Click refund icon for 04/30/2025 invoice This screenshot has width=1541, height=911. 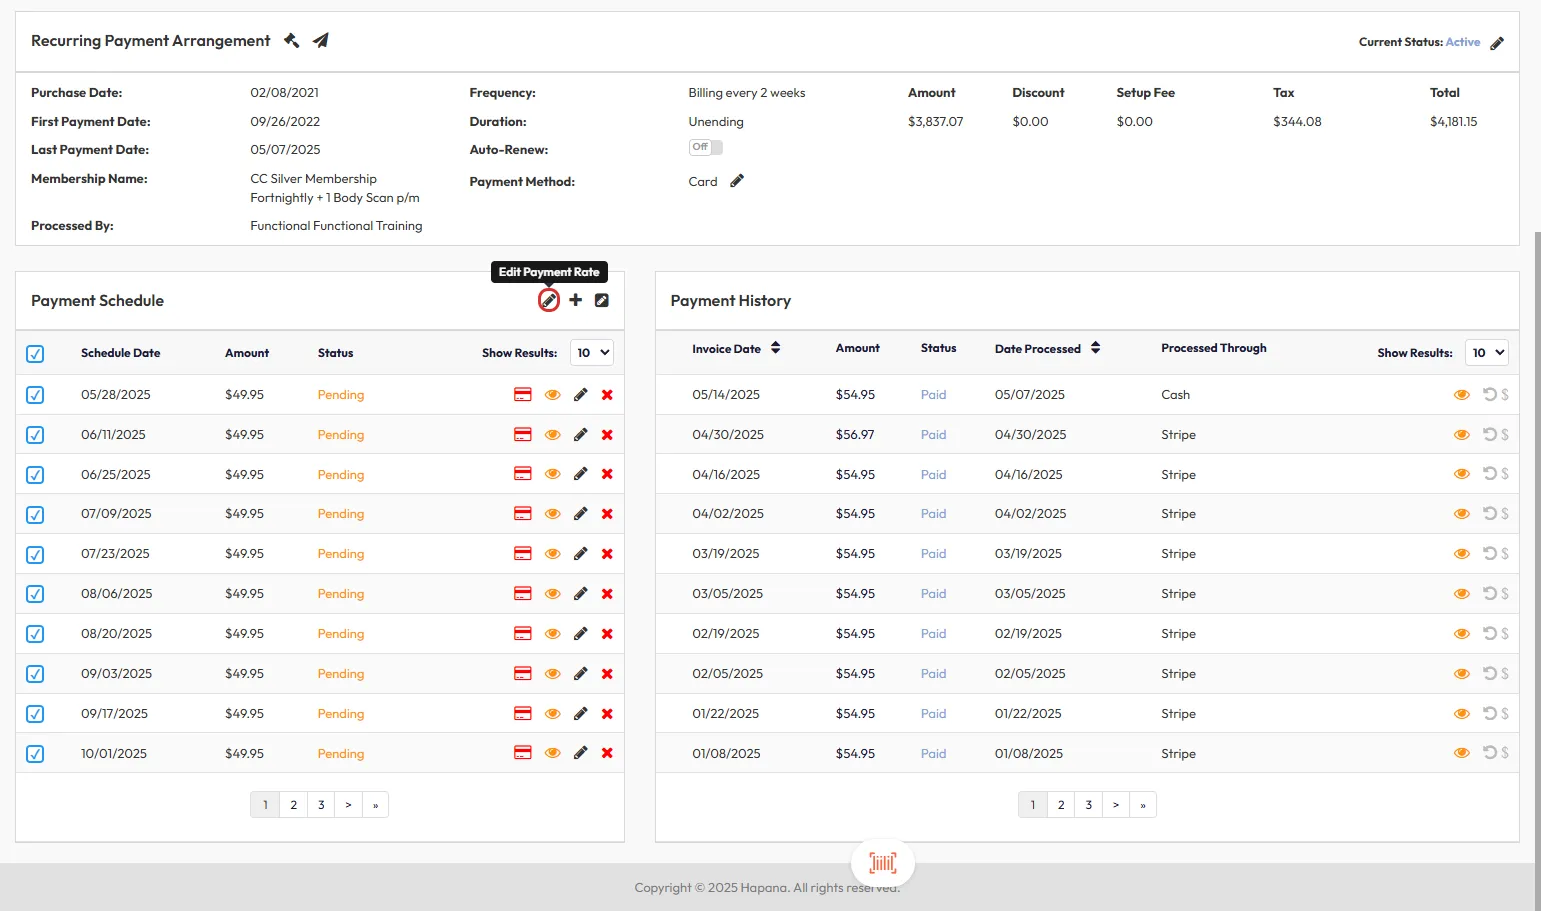[1490, 435]
